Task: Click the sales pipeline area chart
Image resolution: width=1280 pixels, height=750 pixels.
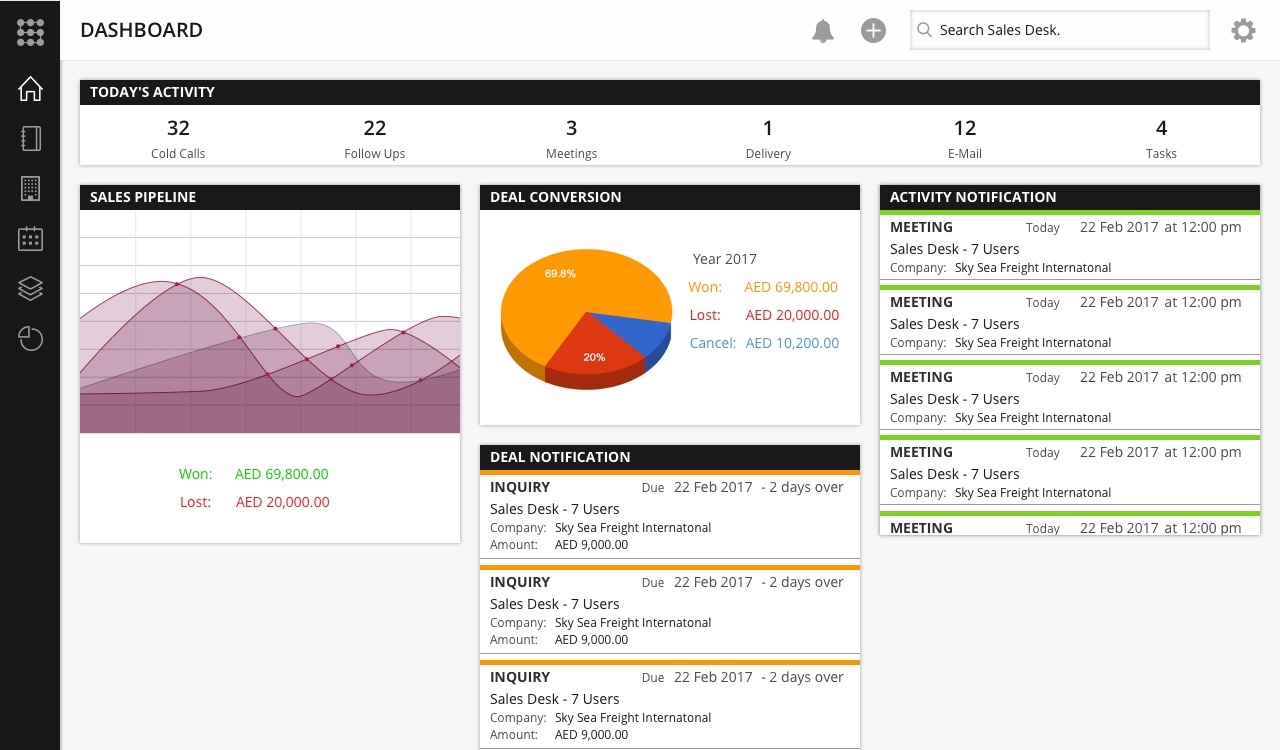Action: [270, 322]
